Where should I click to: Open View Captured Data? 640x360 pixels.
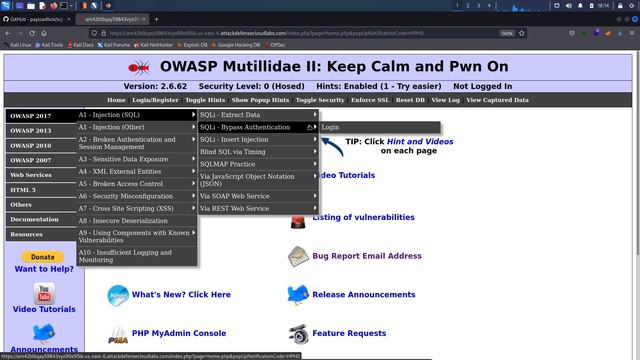[x=497, y=100]
